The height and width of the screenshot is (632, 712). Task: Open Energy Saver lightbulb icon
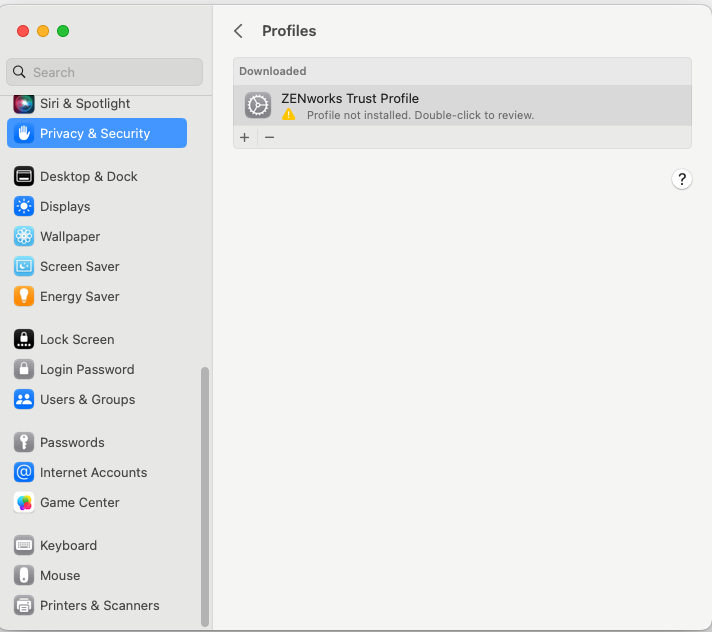(24, 296)
